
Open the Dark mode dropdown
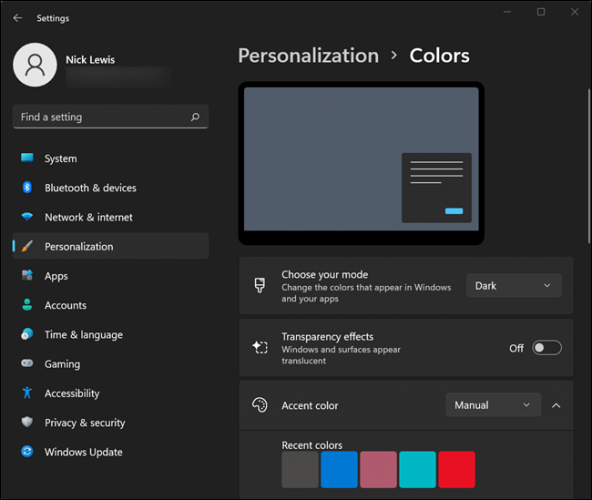[513, 285]
